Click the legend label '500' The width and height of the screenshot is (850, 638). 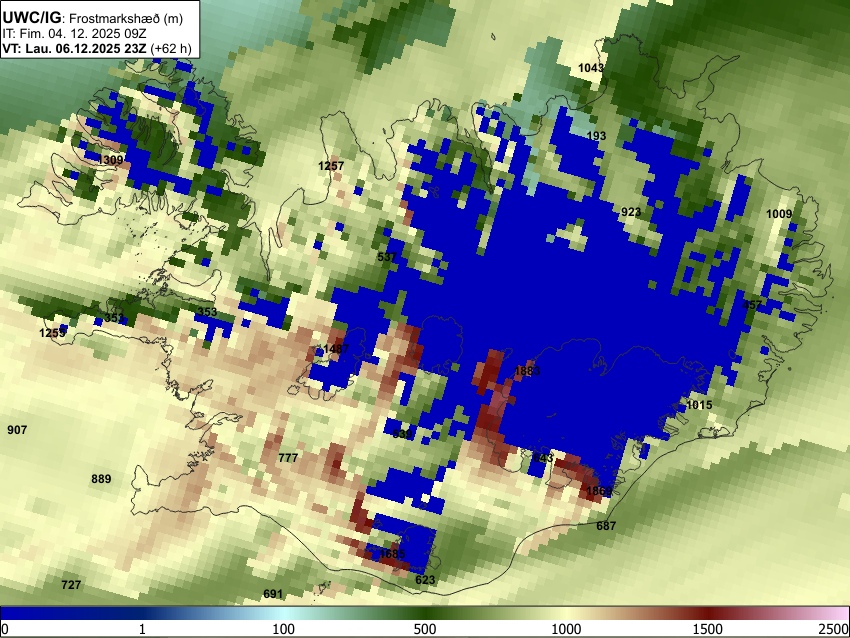[x=425, y=629]
